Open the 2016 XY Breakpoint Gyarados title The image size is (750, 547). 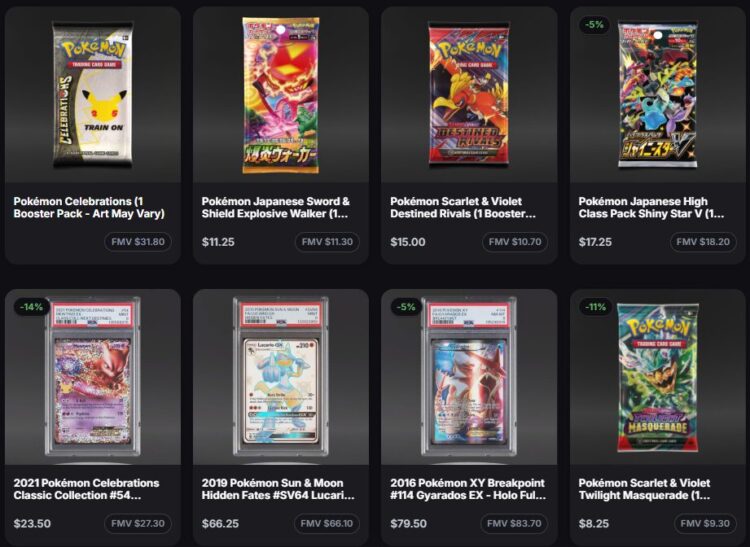[468, 489]
